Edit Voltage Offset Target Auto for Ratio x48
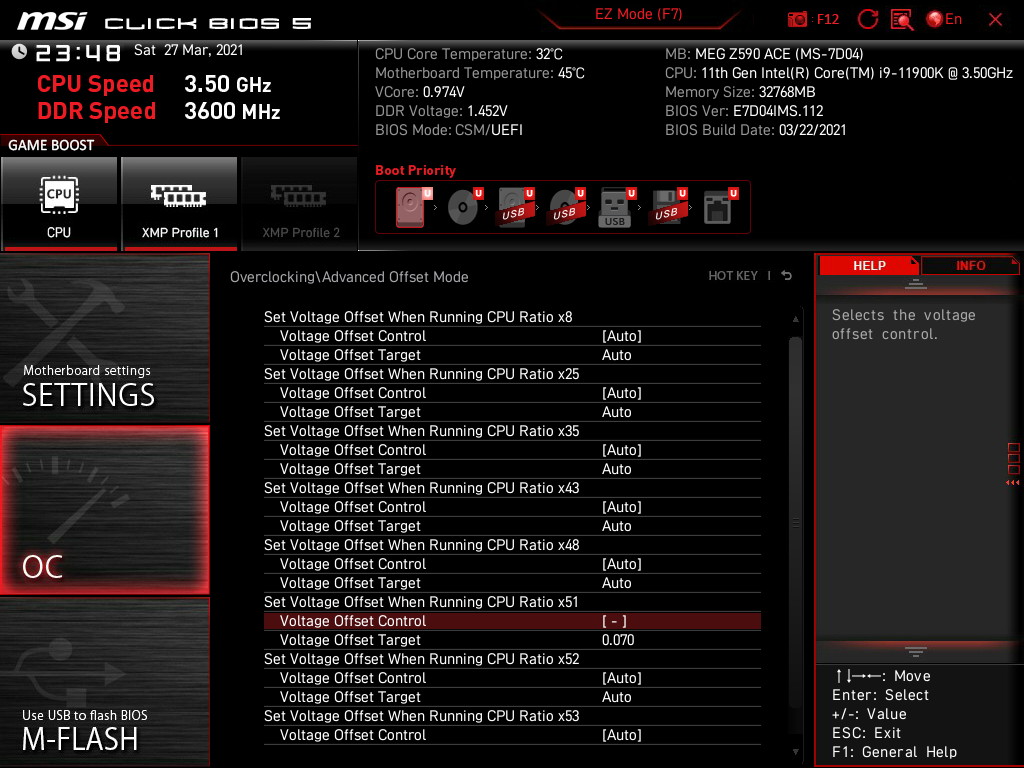Screen dimensions: 1024x768 click(512, 583)
